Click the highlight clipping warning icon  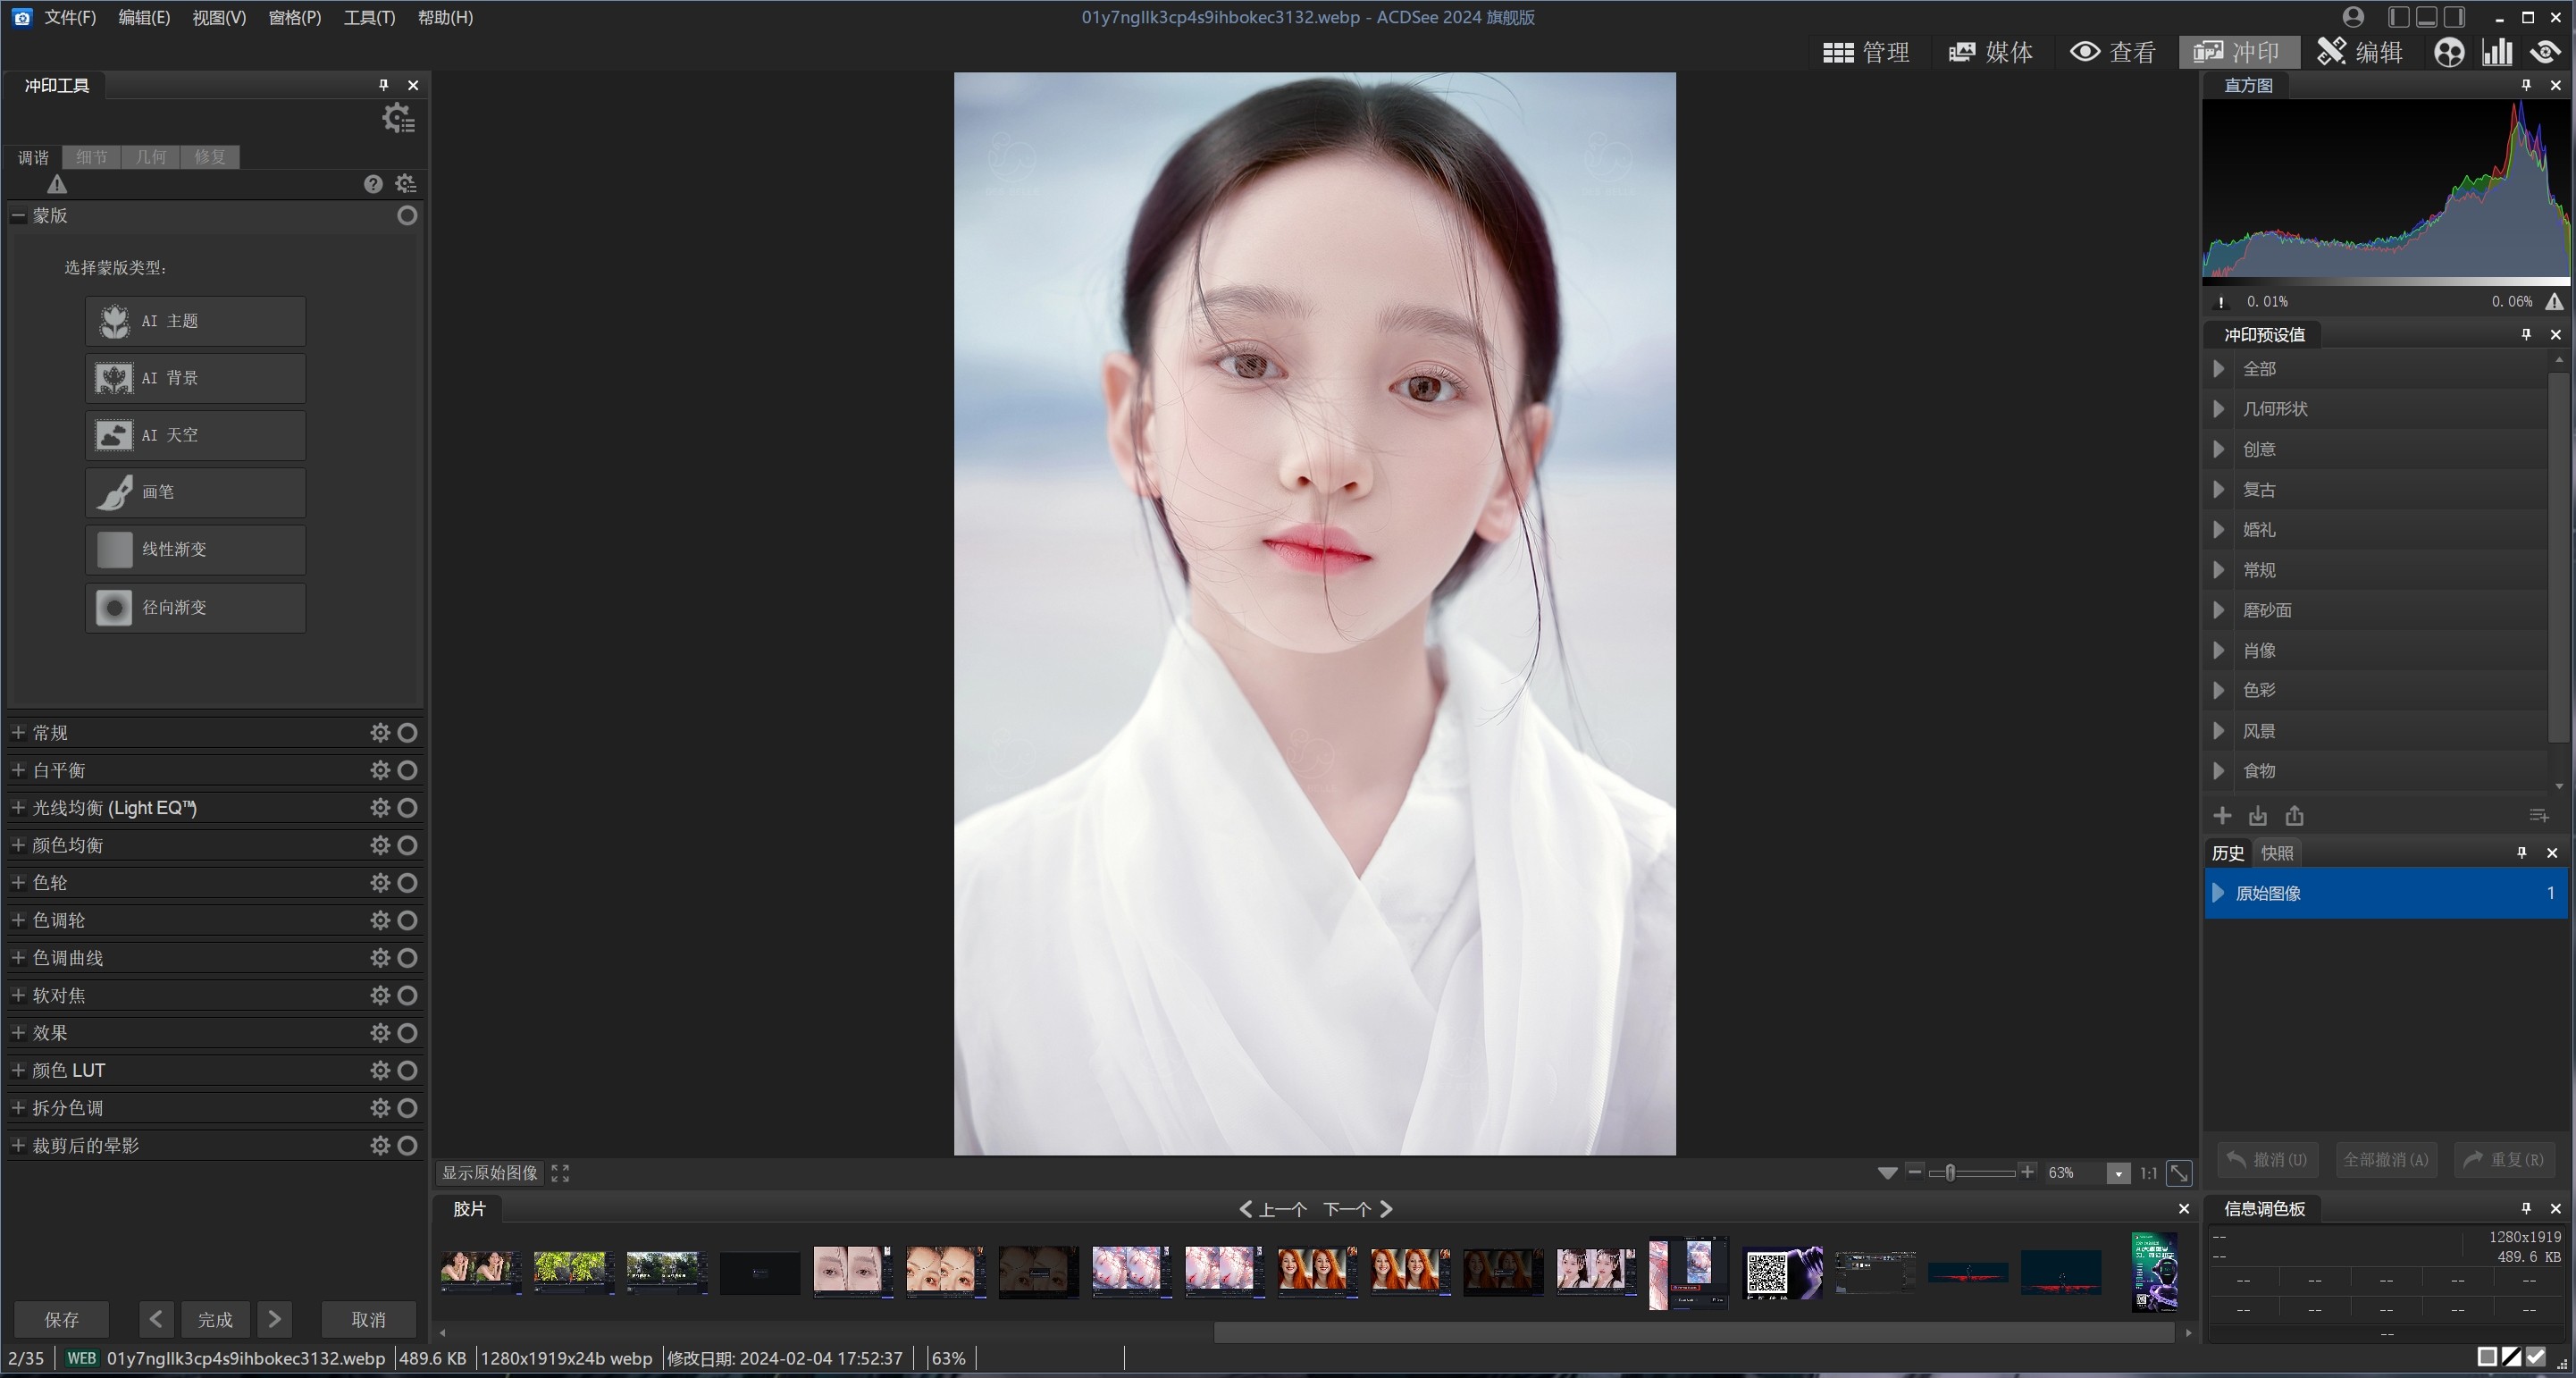(x=2555, y=301)
